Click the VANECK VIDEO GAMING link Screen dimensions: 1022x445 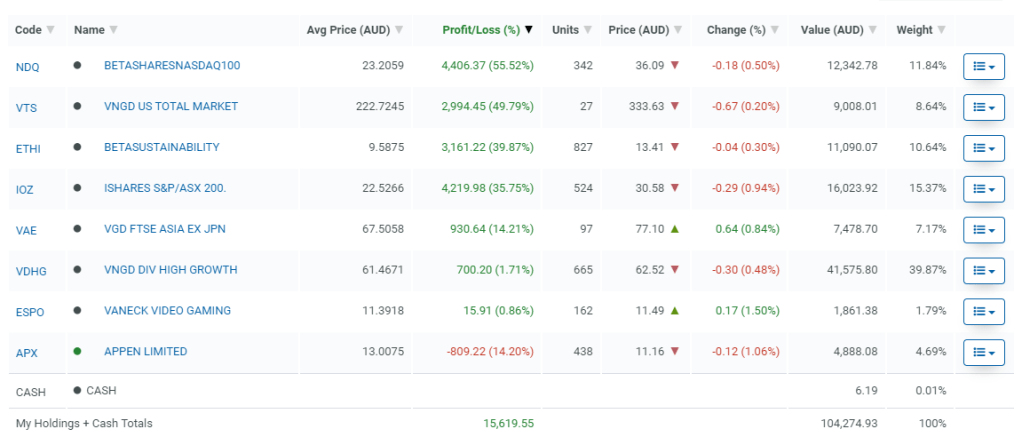coord(167,310)
